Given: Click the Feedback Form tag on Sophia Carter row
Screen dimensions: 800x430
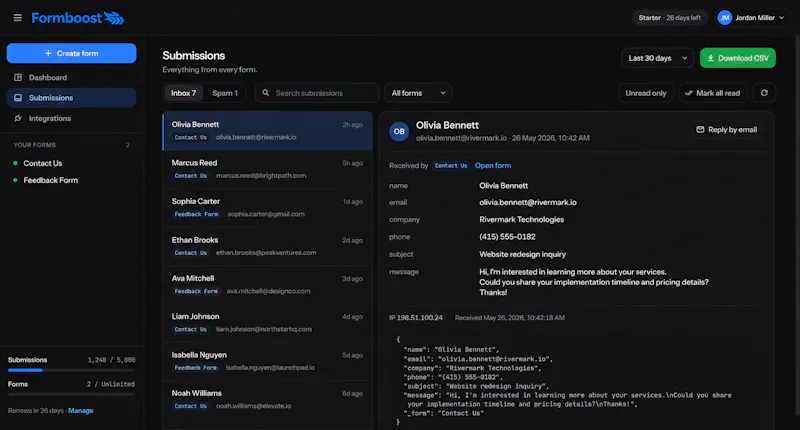Looking at the screenshot, I should pos(196,214).
